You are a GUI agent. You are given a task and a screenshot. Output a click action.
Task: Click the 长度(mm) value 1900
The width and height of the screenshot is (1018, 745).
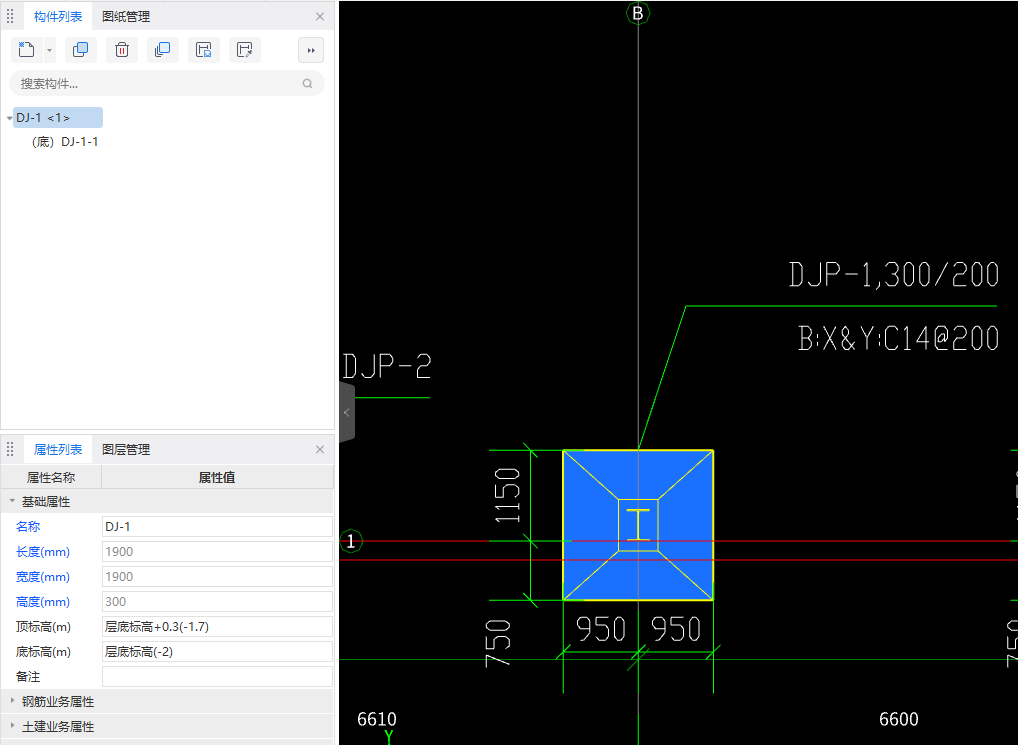[x=217, y=552]
